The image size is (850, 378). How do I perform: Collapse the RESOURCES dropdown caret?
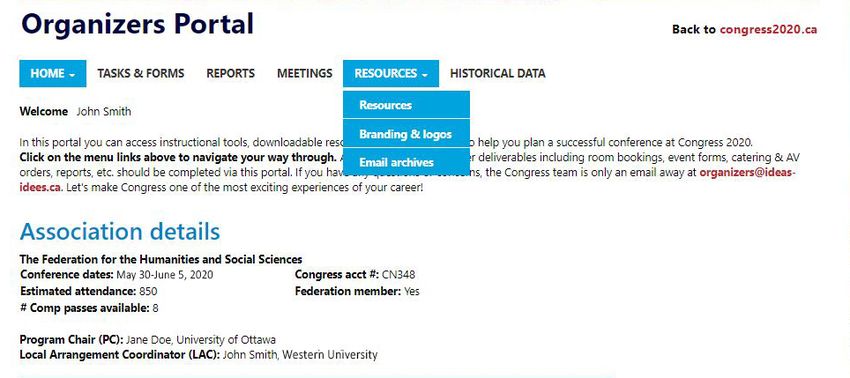tap(424, 75)
